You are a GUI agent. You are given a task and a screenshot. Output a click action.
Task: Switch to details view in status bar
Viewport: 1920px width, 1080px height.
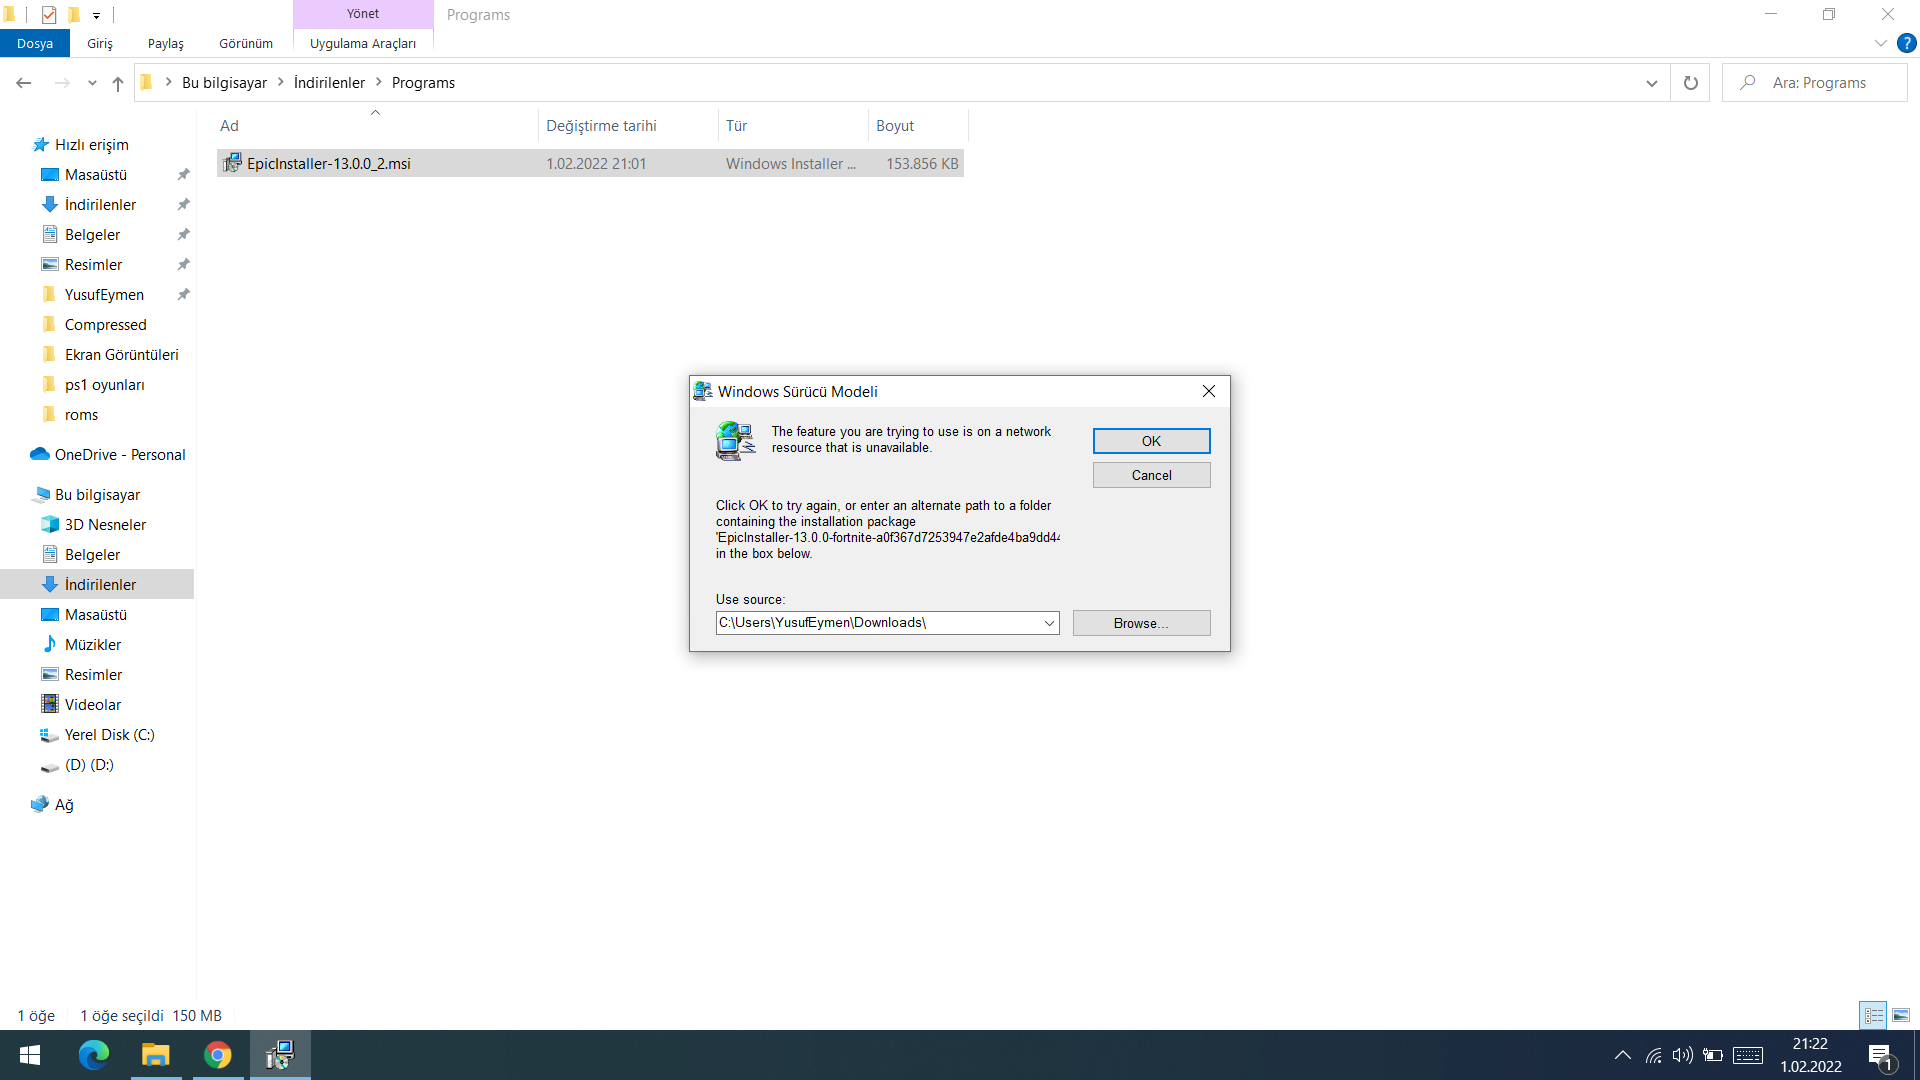pos(1873,1015)
